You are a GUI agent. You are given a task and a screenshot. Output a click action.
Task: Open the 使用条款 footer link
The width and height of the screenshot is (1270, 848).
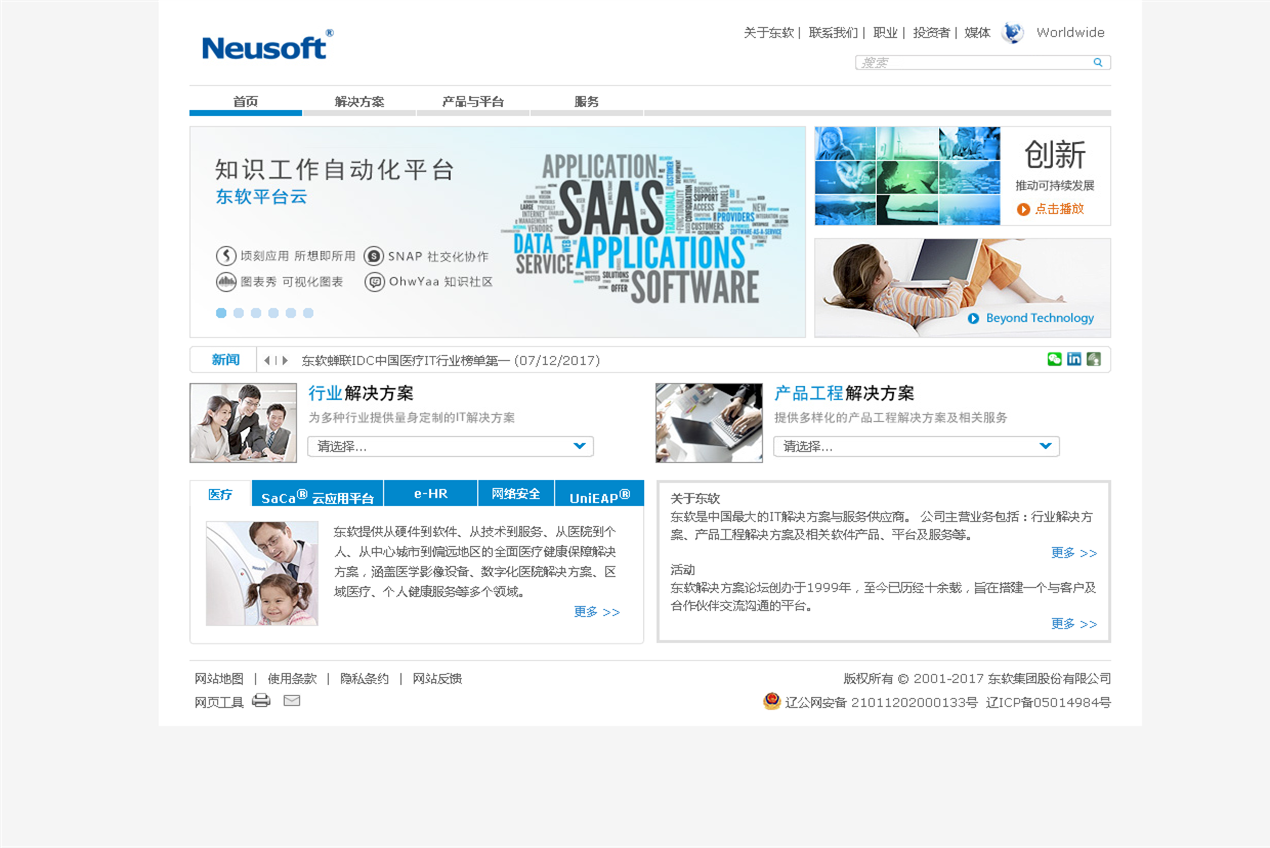[292, 679]
